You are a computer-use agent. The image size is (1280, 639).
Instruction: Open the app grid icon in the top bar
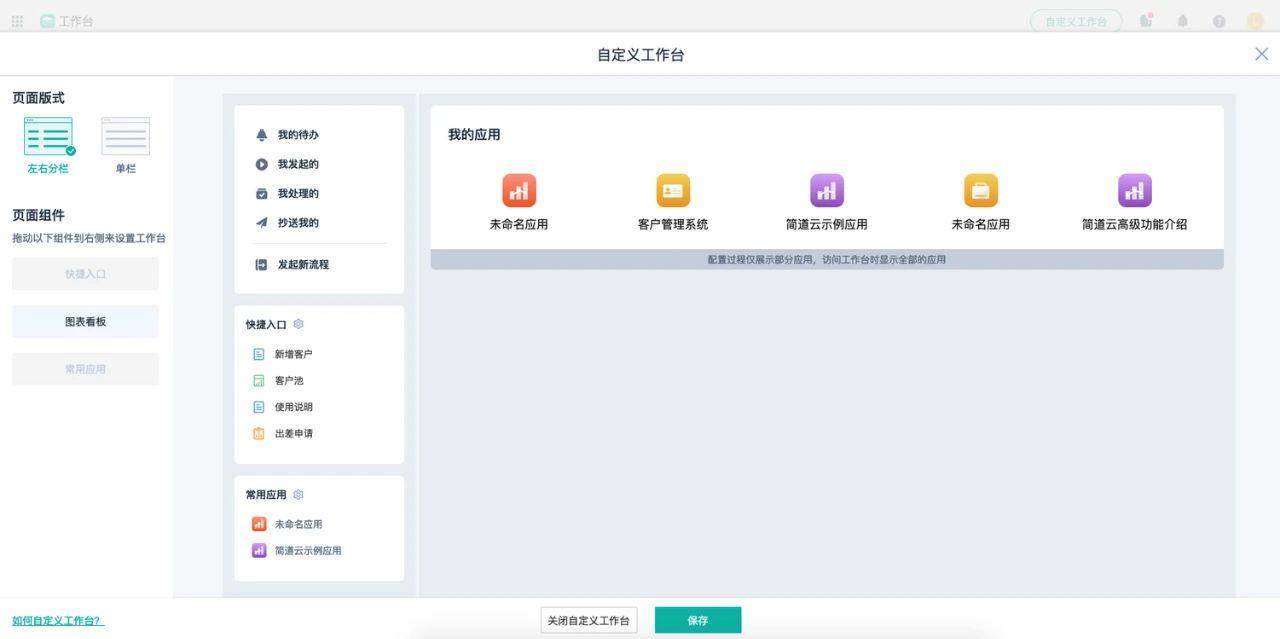(17, 21)
